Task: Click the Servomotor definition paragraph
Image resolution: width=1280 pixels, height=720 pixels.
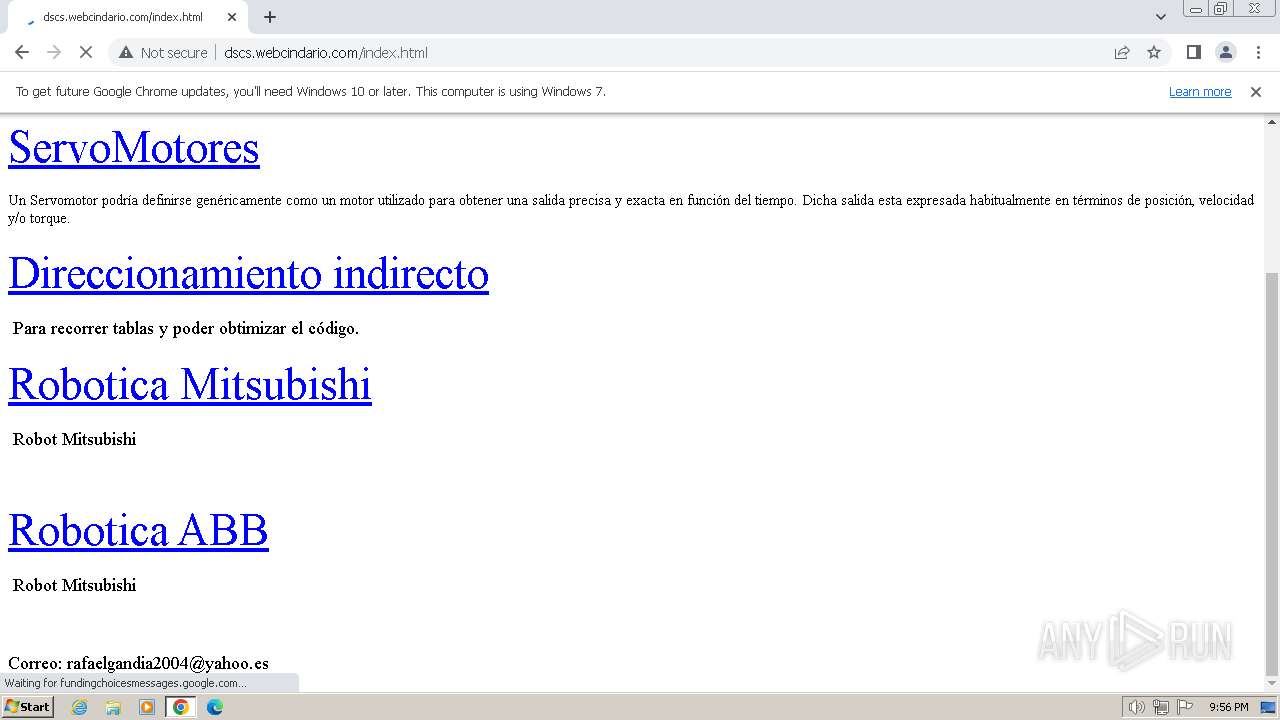Action: (631, 209)
